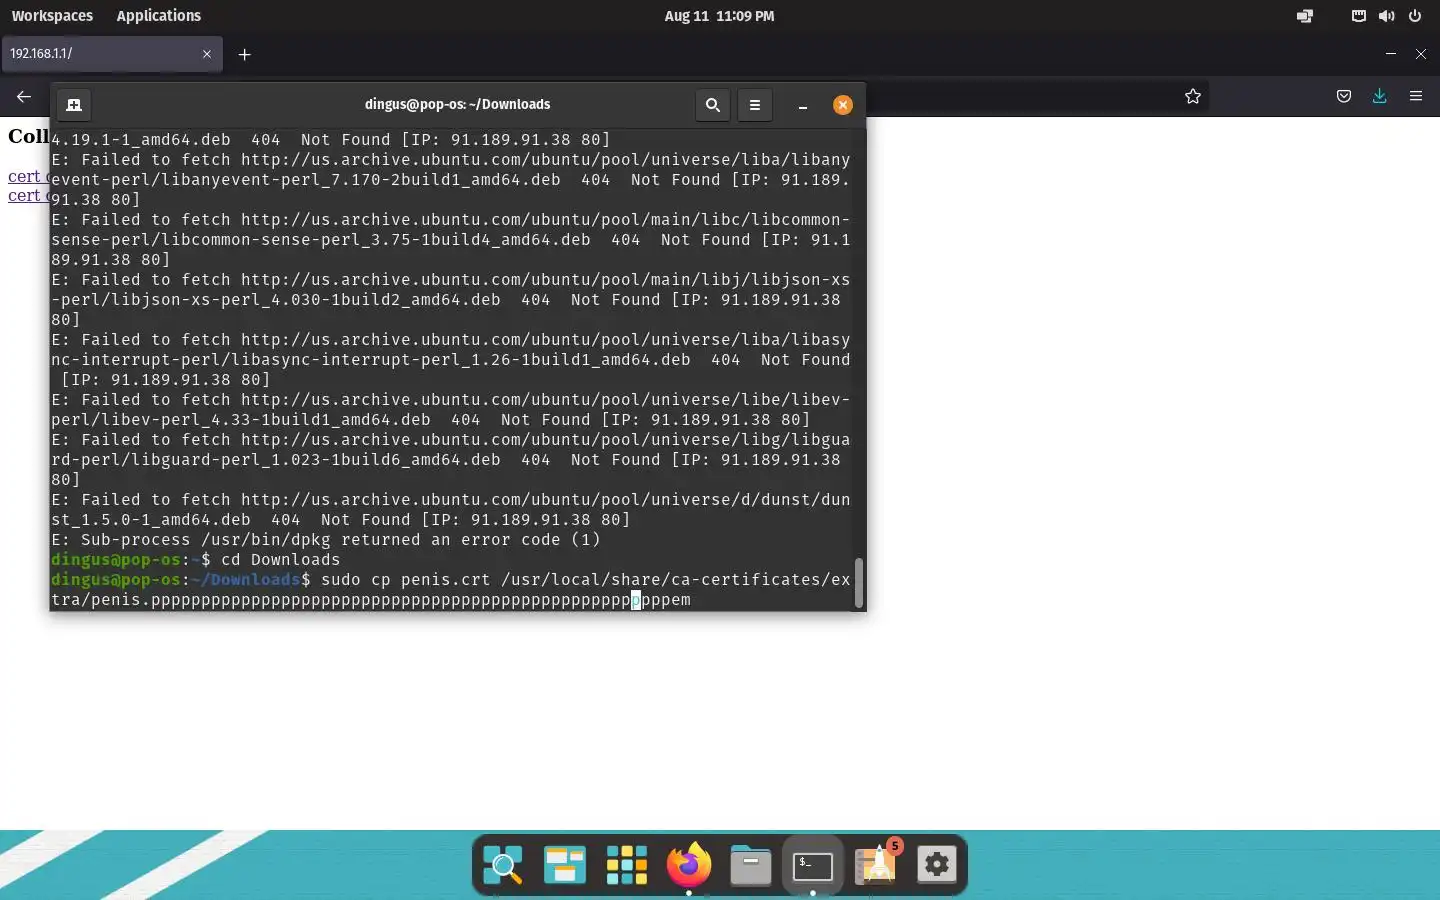Screen dimensions: 1440x900
Task: Select the 192.168.1.1/ browser tab
Action: pos(112,54)
